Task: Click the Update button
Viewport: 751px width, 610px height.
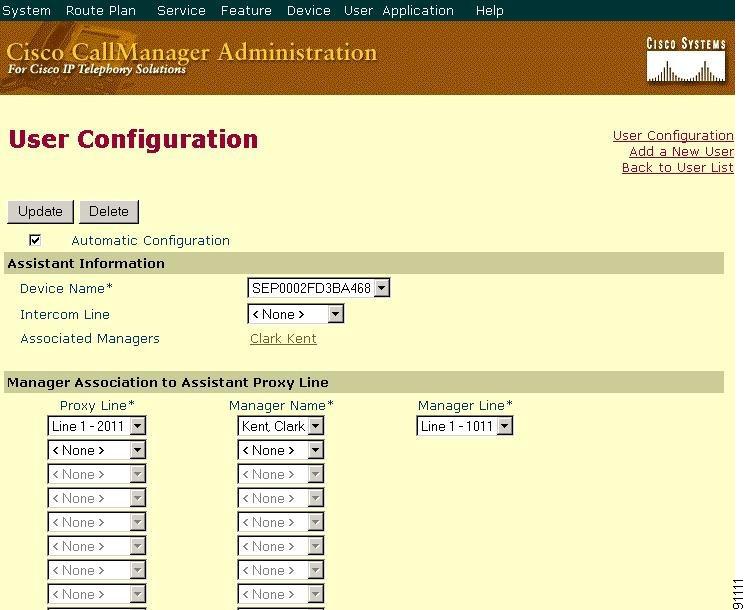Action: point(40,212)
